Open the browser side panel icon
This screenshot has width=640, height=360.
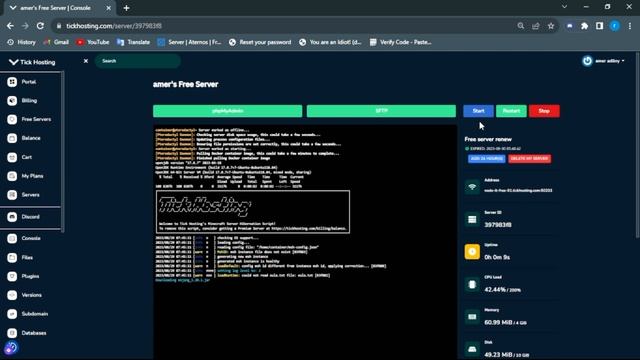coord(599,26)
